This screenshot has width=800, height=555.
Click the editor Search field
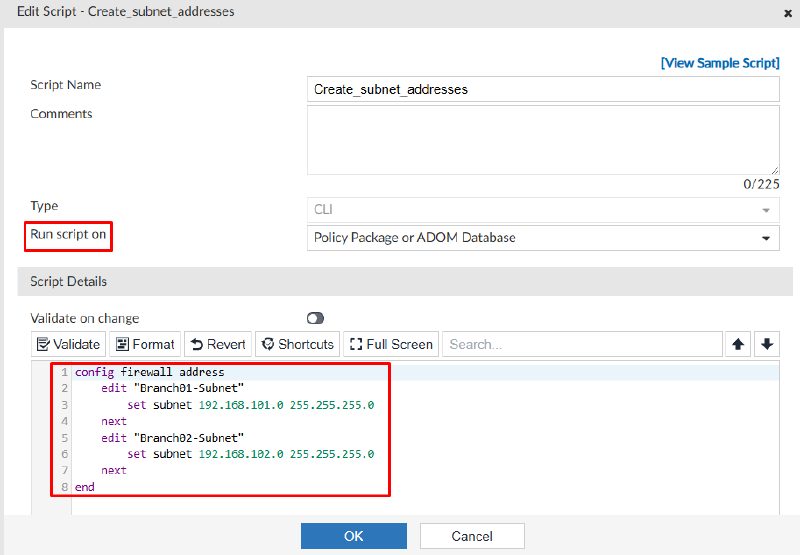(582, 344)
